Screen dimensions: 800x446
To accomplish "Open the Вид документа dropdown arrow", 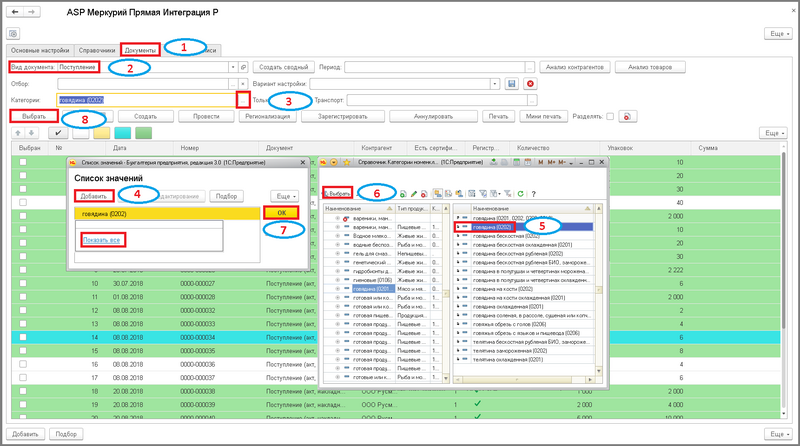I will [233, 67].
